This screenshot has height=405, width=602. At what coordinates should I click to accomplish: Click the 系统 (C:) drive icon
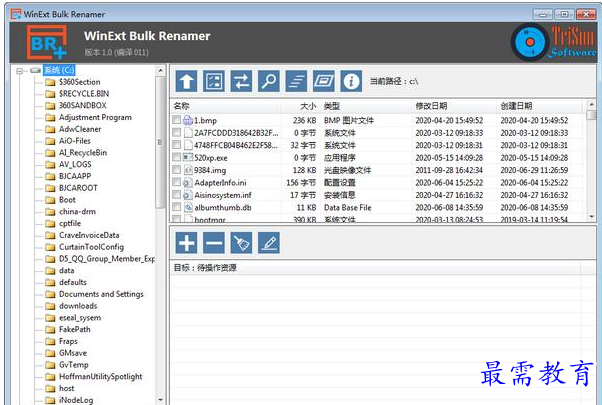point(35,70)
